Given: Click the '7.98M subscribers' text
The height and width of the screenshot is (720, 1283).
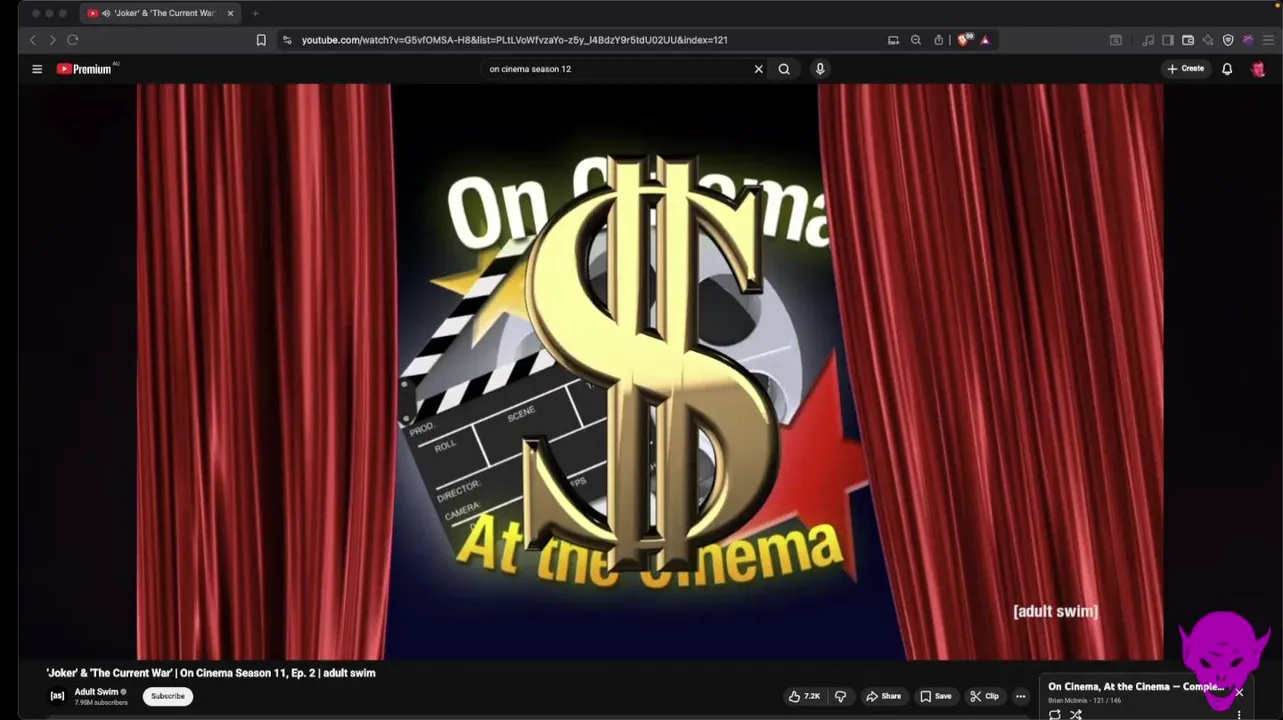Looking at the screenshot, I should click(101, 703).
